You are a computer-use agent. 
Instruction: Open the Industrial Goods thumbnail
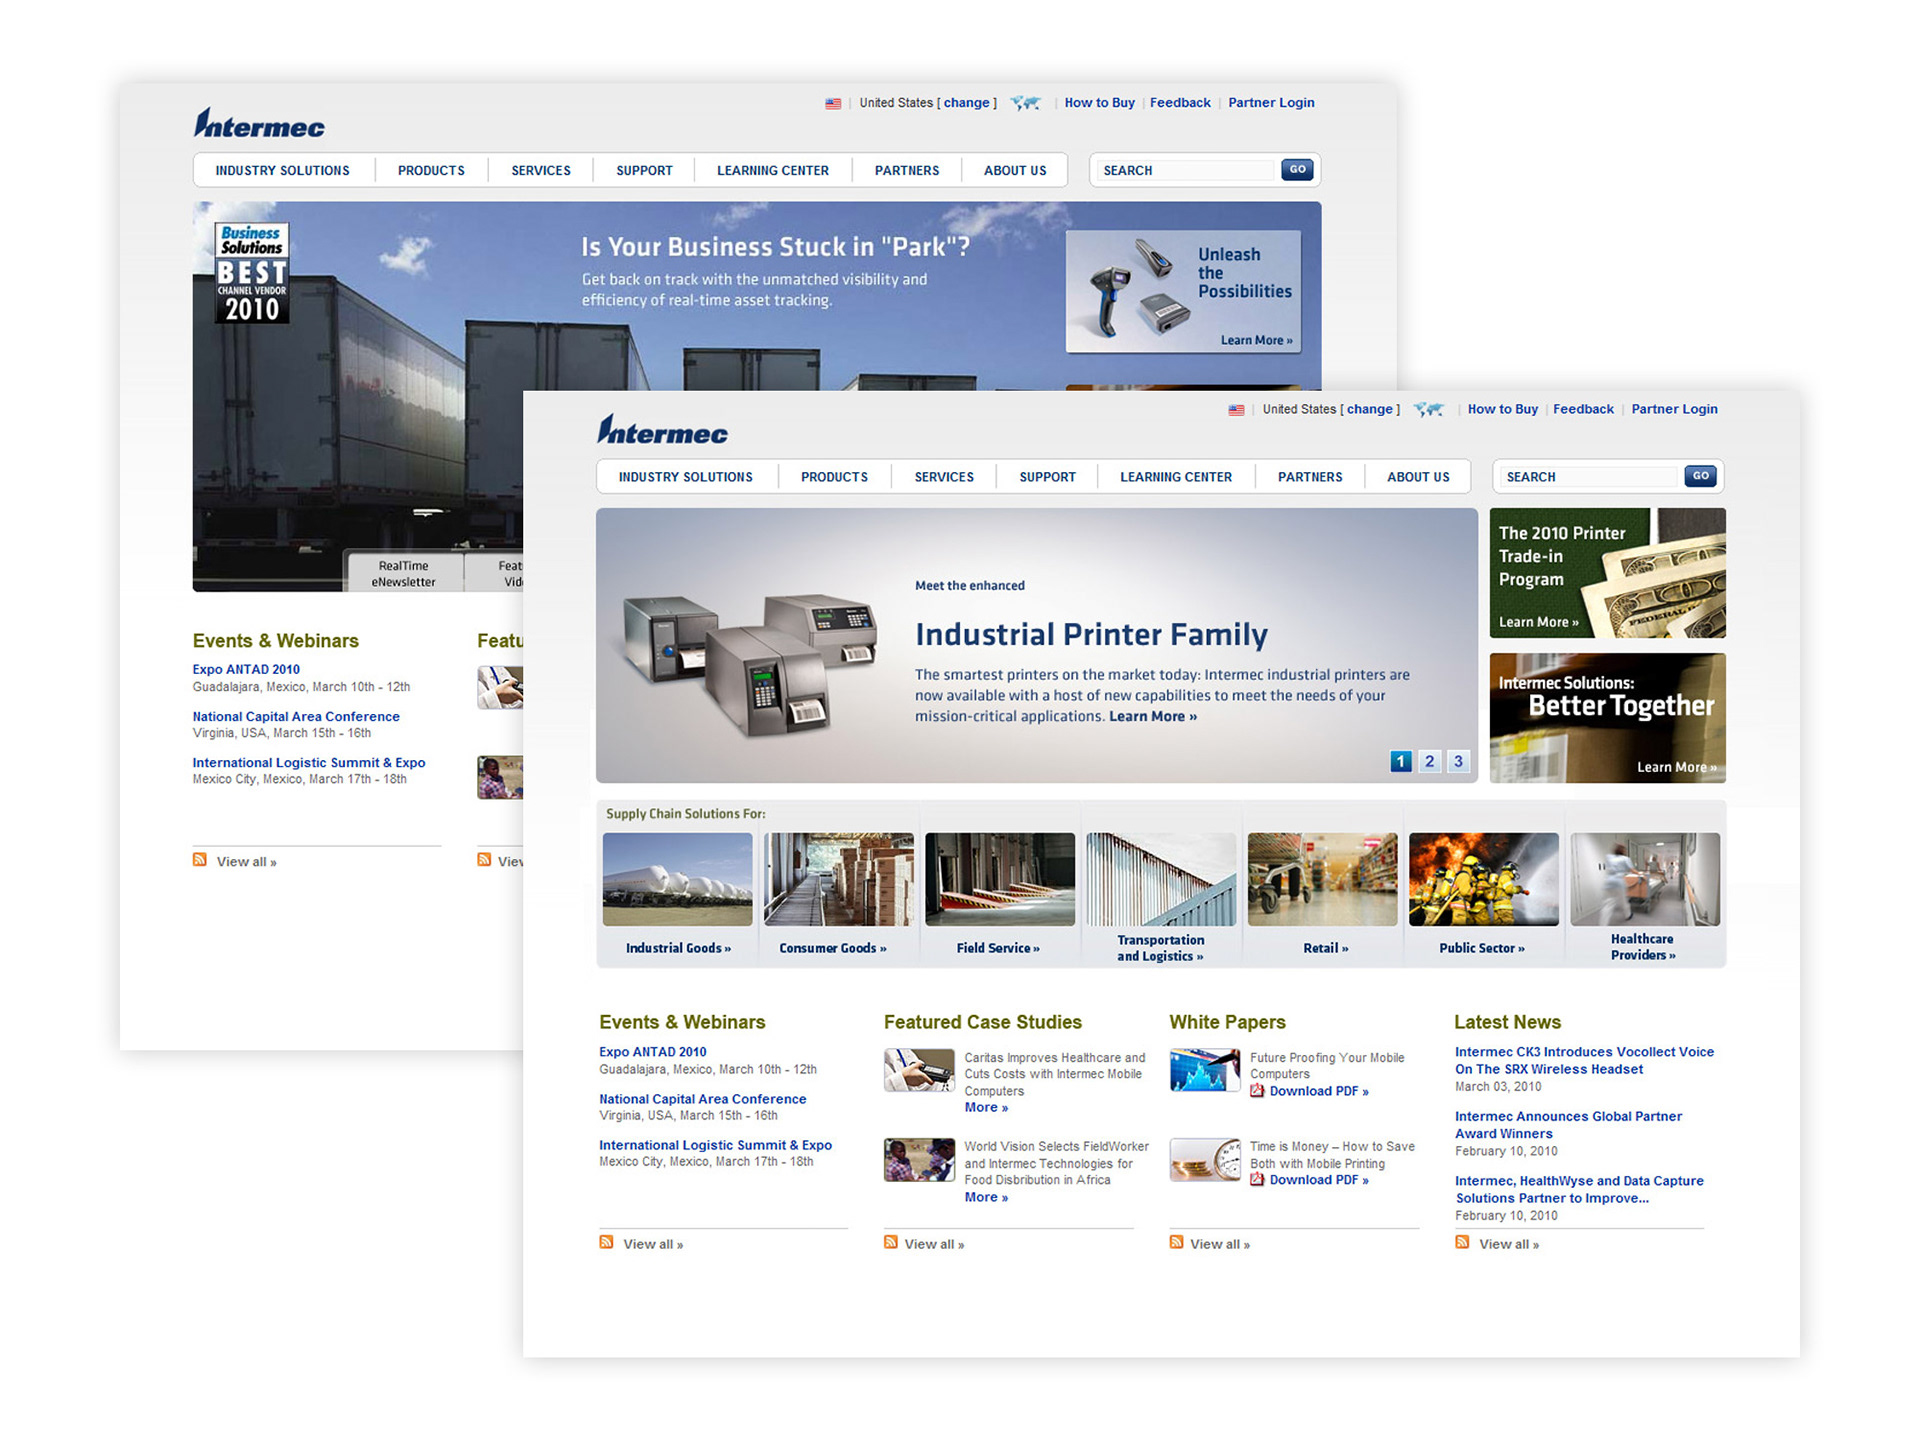tap(677, 879)
